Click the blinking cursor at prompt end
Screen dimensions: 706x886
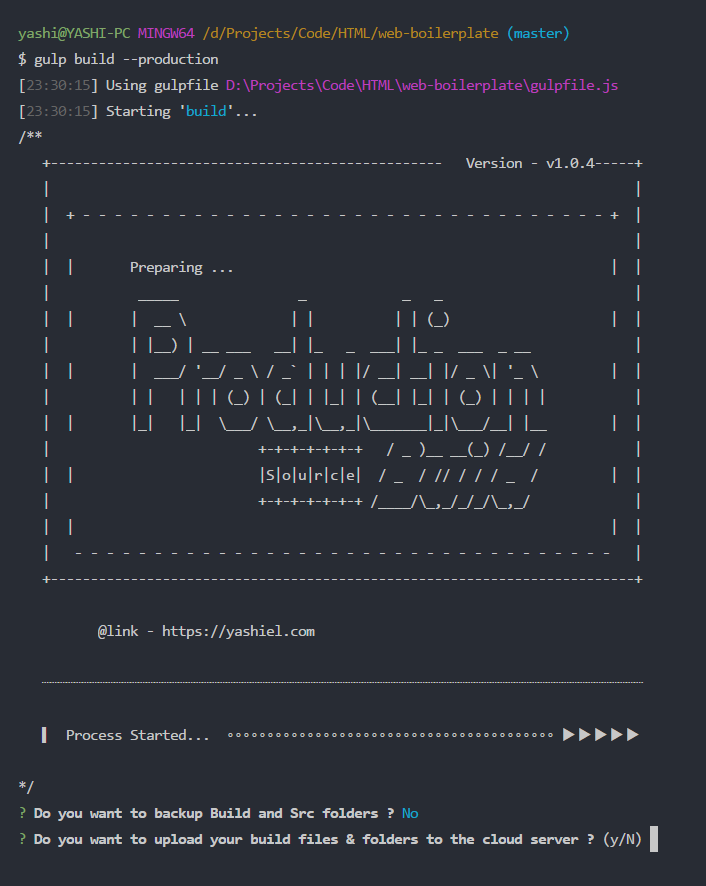654,839
